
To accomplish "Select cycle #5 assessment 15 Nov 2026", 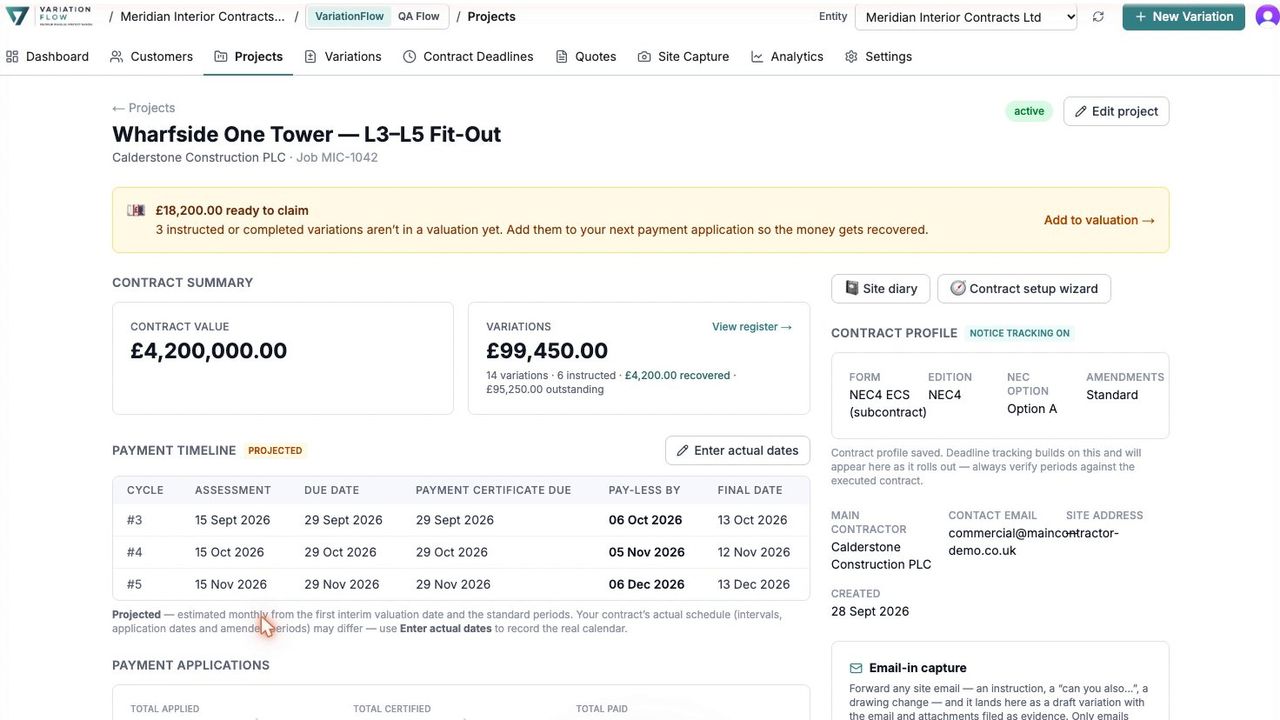I will coord(231,584).
